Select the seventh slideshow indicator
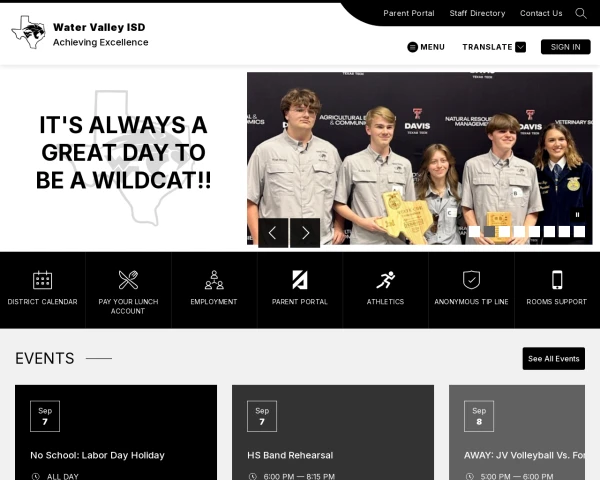This screenshot has width=600, height=480. 564,232
